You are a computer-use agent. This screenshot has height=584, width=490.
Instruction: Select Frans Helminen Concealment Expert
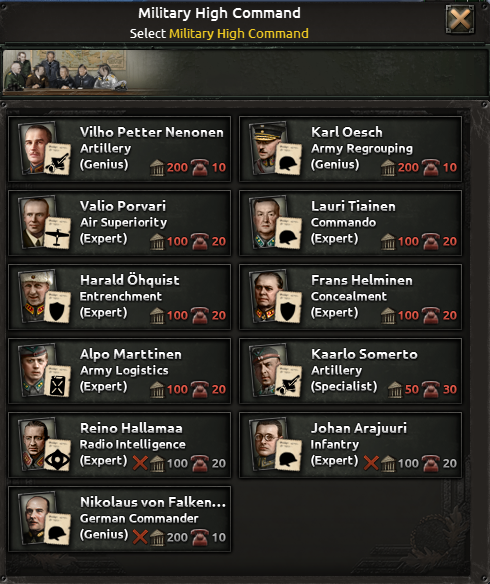350,297
